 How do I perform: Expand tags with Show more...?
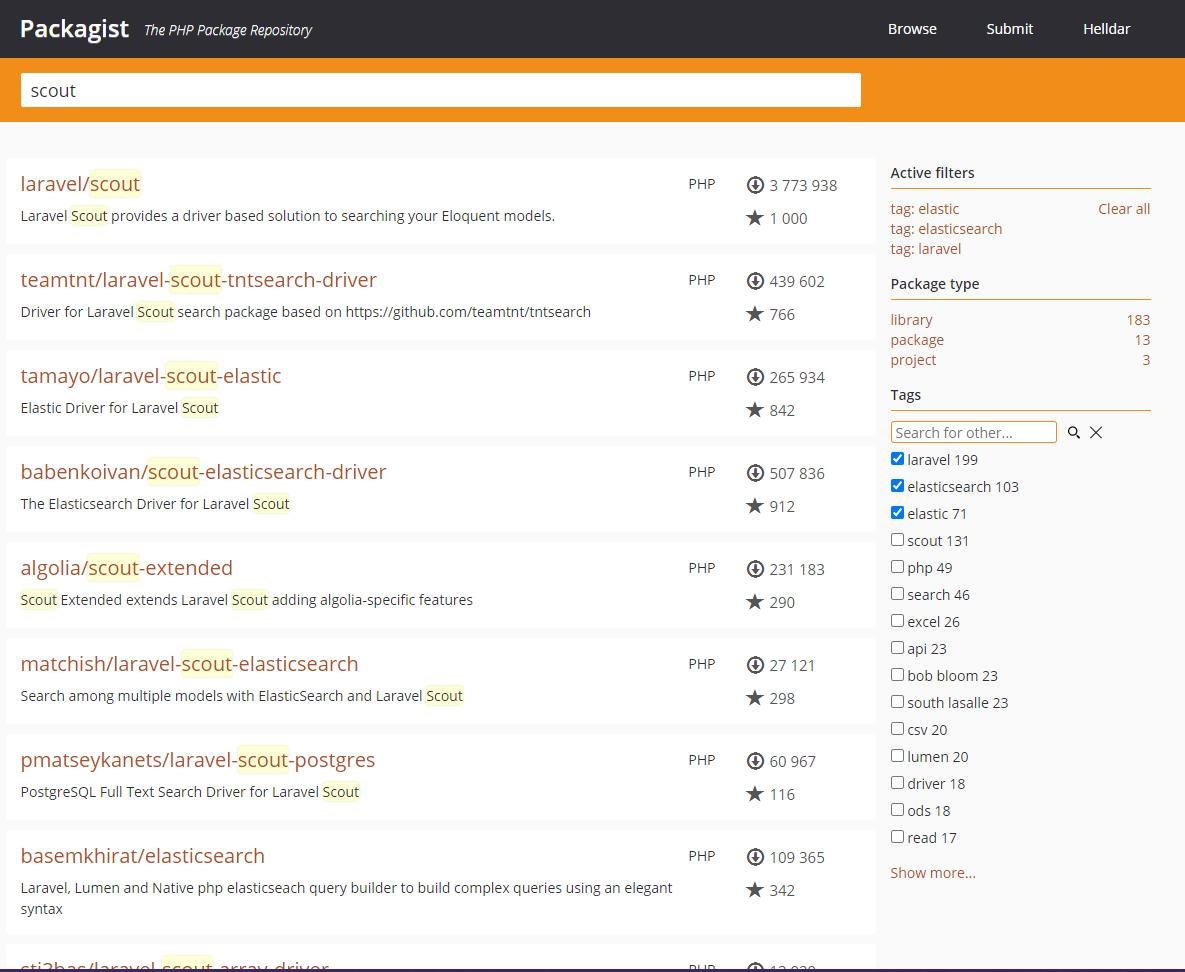pos(933,873)
